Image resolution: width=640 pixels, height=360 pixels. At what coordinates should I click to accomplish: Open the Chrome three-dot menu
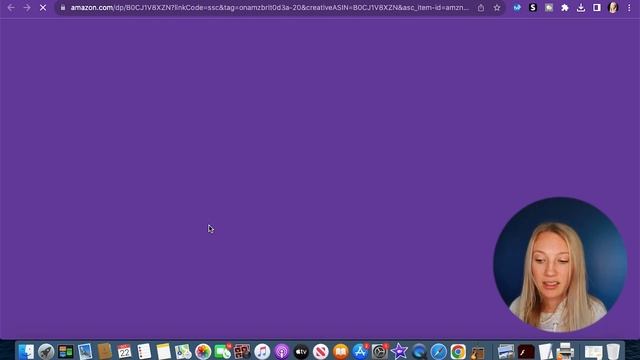point(629,7)
